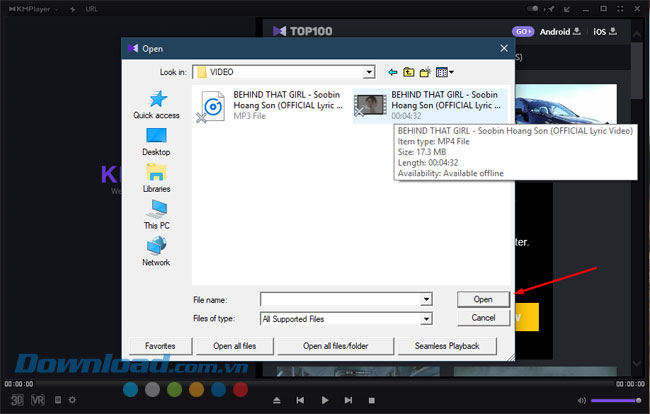Click the Open button in dialog
Viewport: 650px width, 414px height.
click(x=483, y=299)
